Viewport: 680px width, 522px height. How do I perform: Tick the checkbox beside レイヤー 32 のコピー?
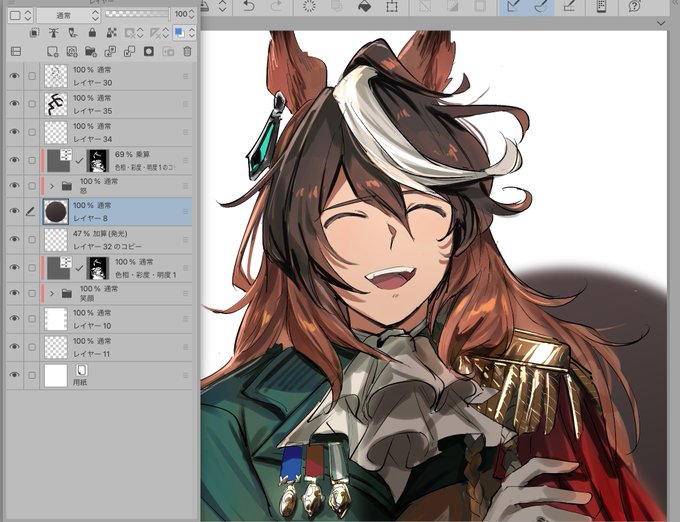point(32,239)
